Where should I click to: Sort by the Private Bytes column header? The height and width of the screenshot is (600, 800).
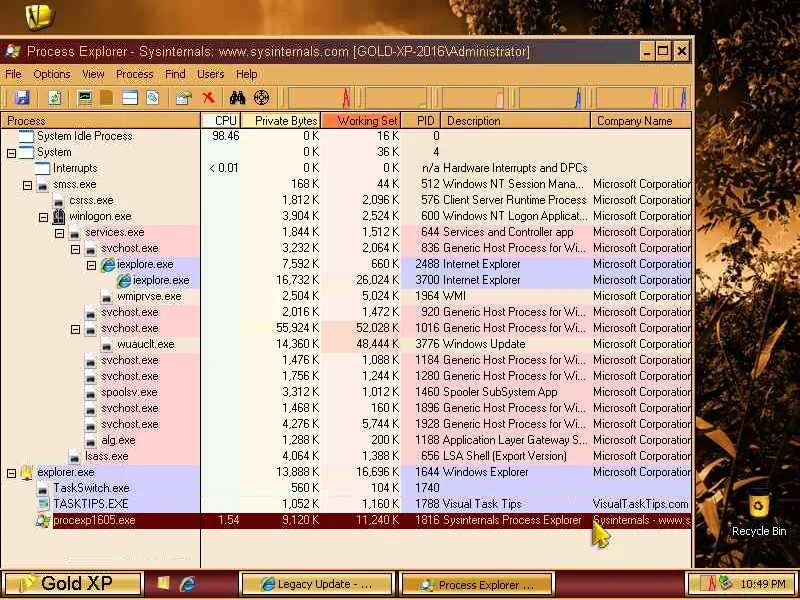280,121
